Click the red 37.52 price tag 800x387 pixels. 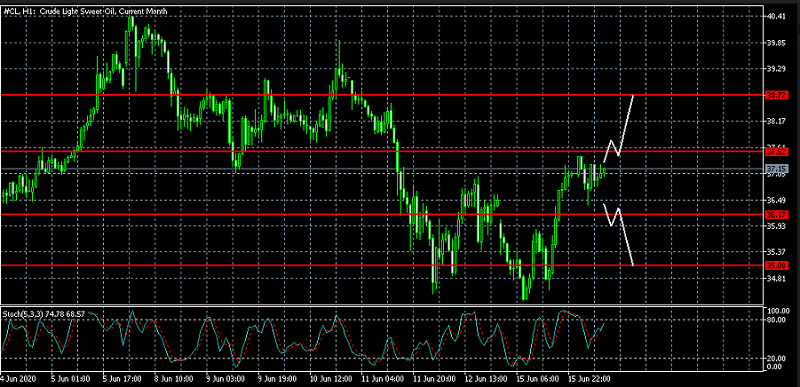(x=777, y=151)
